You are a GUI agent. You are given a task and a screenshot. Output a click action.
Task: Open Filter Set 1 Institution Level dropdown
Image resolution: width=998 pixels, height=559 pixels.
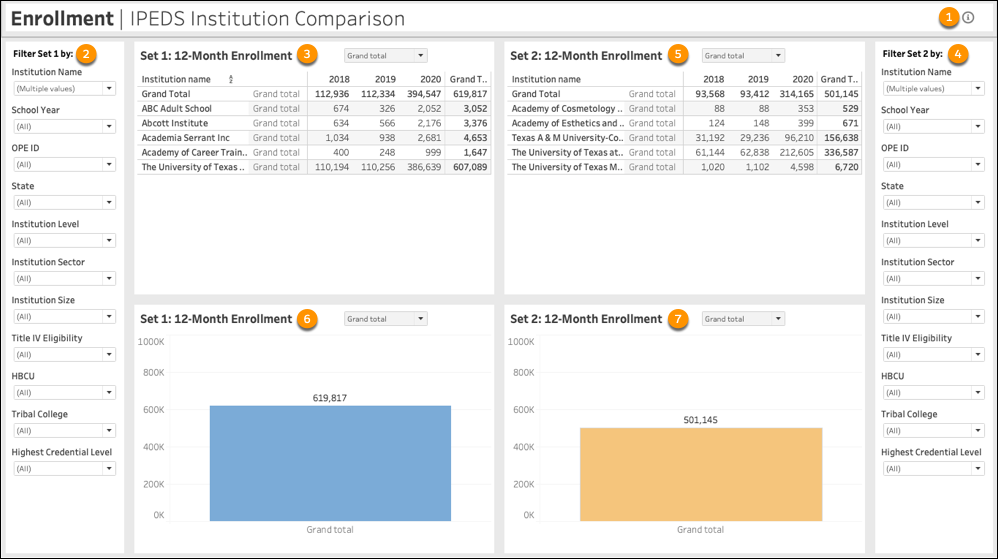pyautogui.click(x=64, y=241)
